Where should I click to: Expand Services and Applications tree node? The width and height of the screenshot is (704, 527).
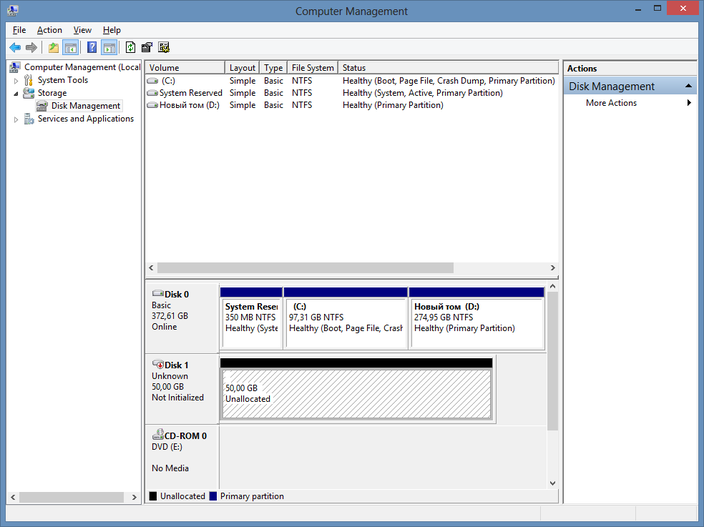(16, 119)
